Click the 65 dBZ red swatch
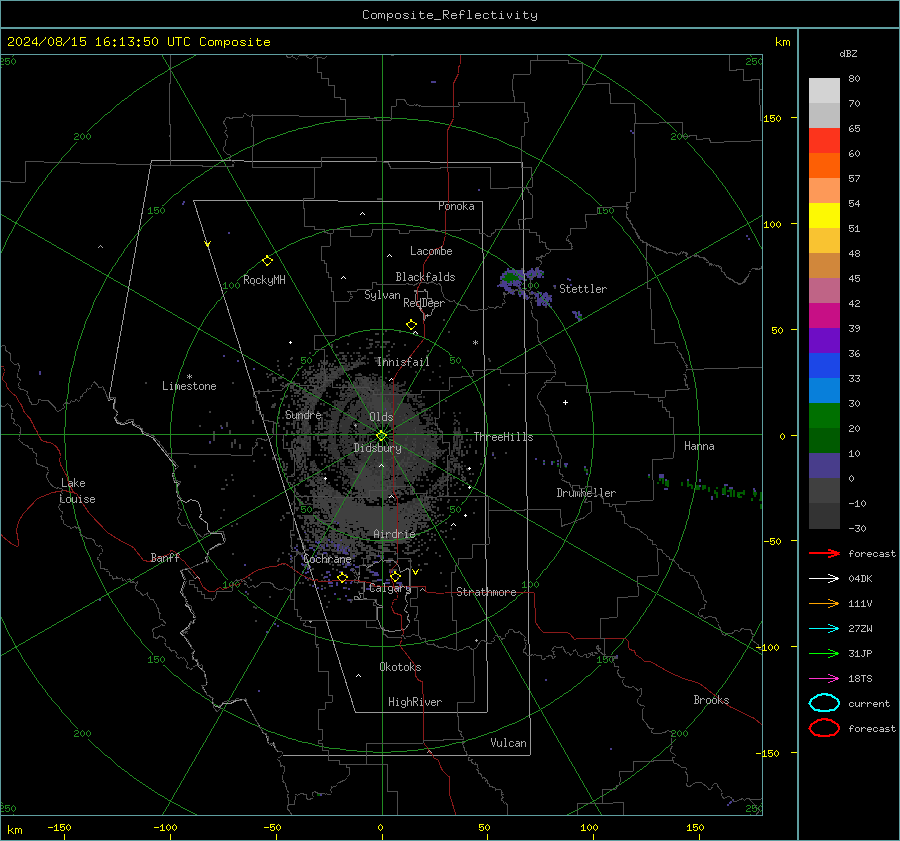900x841 pixels. 824,141
